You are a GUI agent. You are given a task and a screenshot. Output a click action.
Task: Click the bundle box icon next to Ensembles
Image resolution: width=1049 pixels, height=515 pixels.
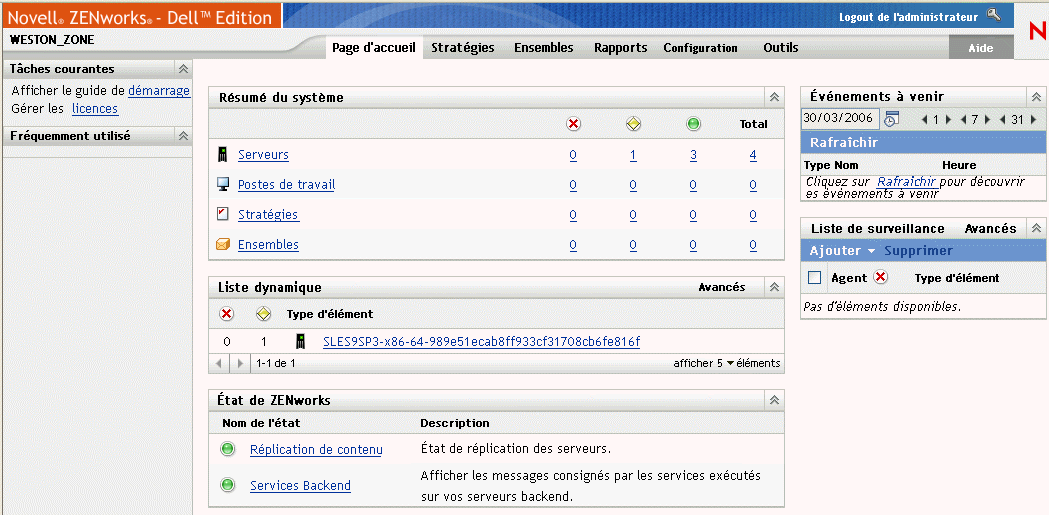coord(223,245)
